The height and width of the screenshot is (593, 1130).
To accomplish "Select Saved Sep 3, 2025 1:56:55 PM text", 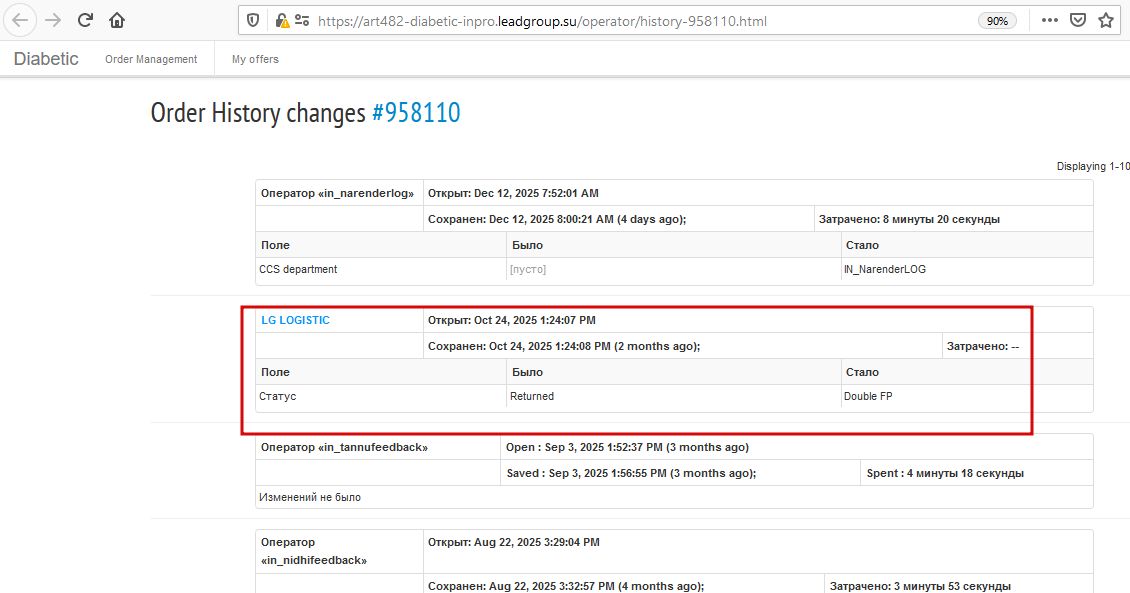I will pyautogui.click(x=631, y=473).
